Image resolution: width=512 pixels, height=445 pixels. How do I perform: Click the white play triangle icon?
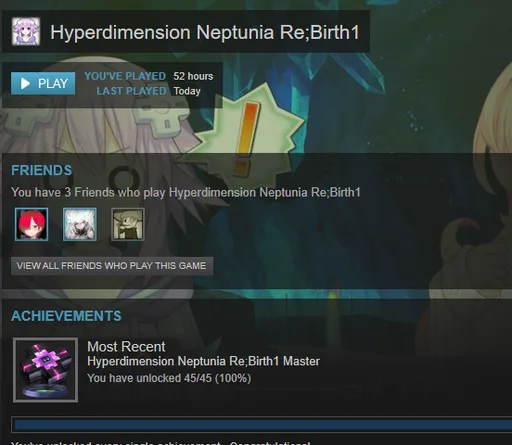coord(25,83)
